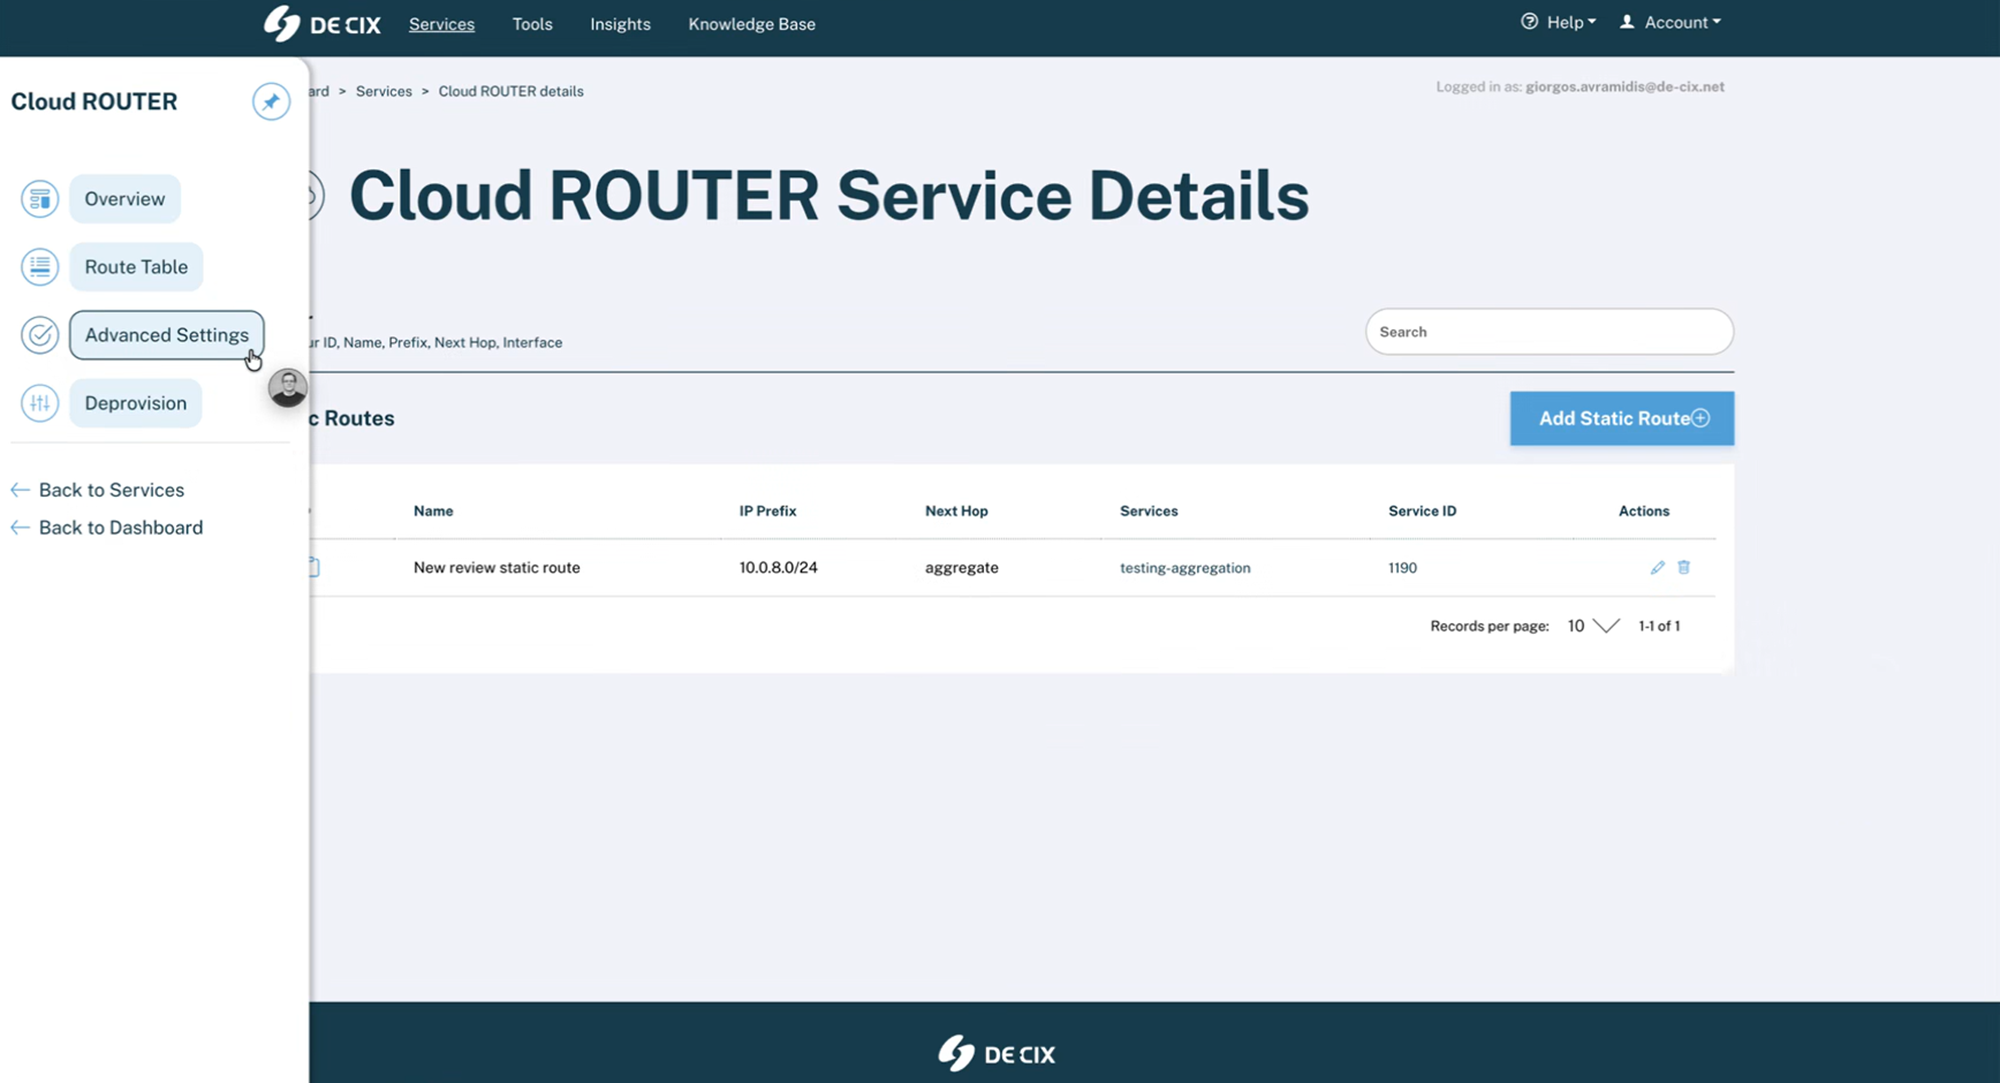Click the Route Table list icon
This screenshot has width=2000, height=1083.
pyautogui.click(x=40, y=267)
